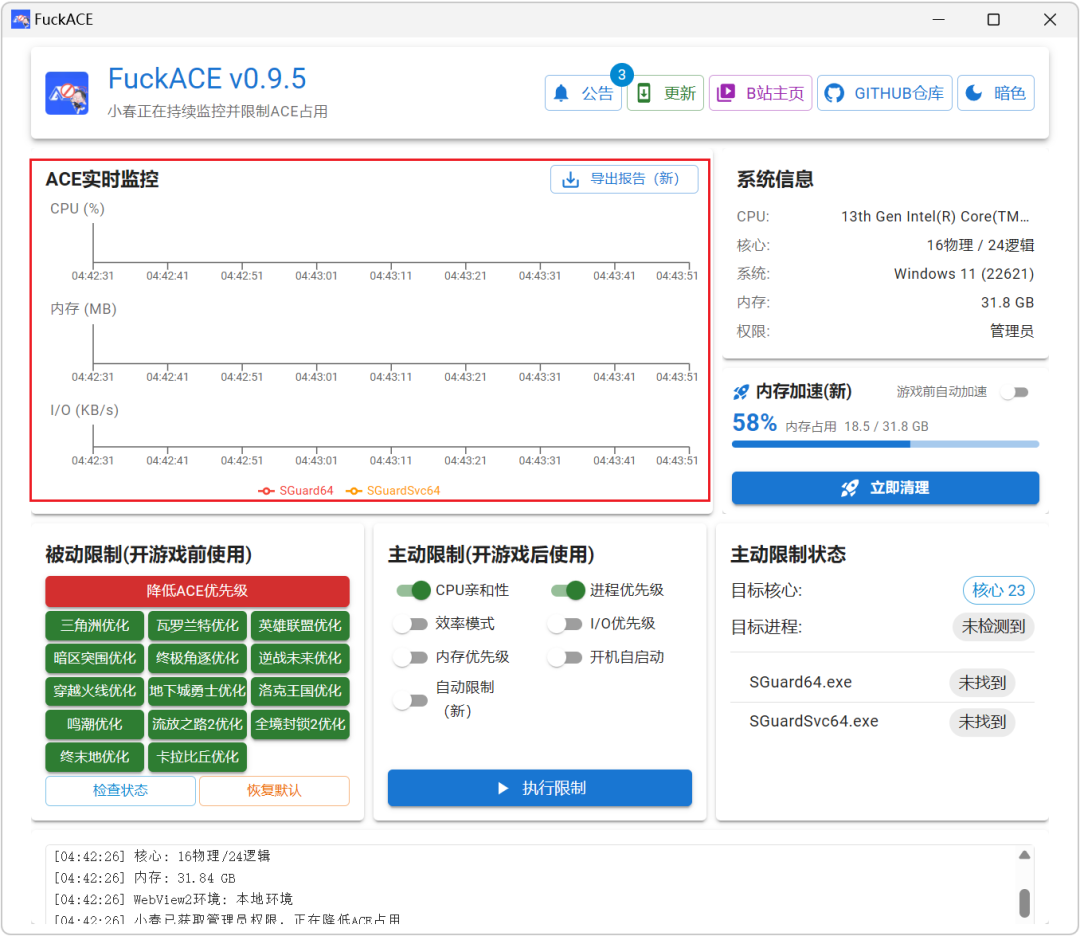Click 检查状态 button
The width and height of the screenshot is (1080, 936).
click(121, 791)
